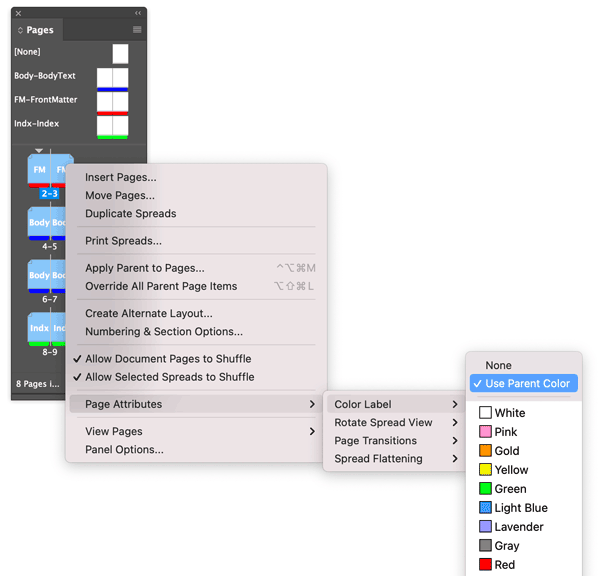Screen dimensions: 600x576
Task: Pick the Light Blue color label
Action: click(523, 507)
